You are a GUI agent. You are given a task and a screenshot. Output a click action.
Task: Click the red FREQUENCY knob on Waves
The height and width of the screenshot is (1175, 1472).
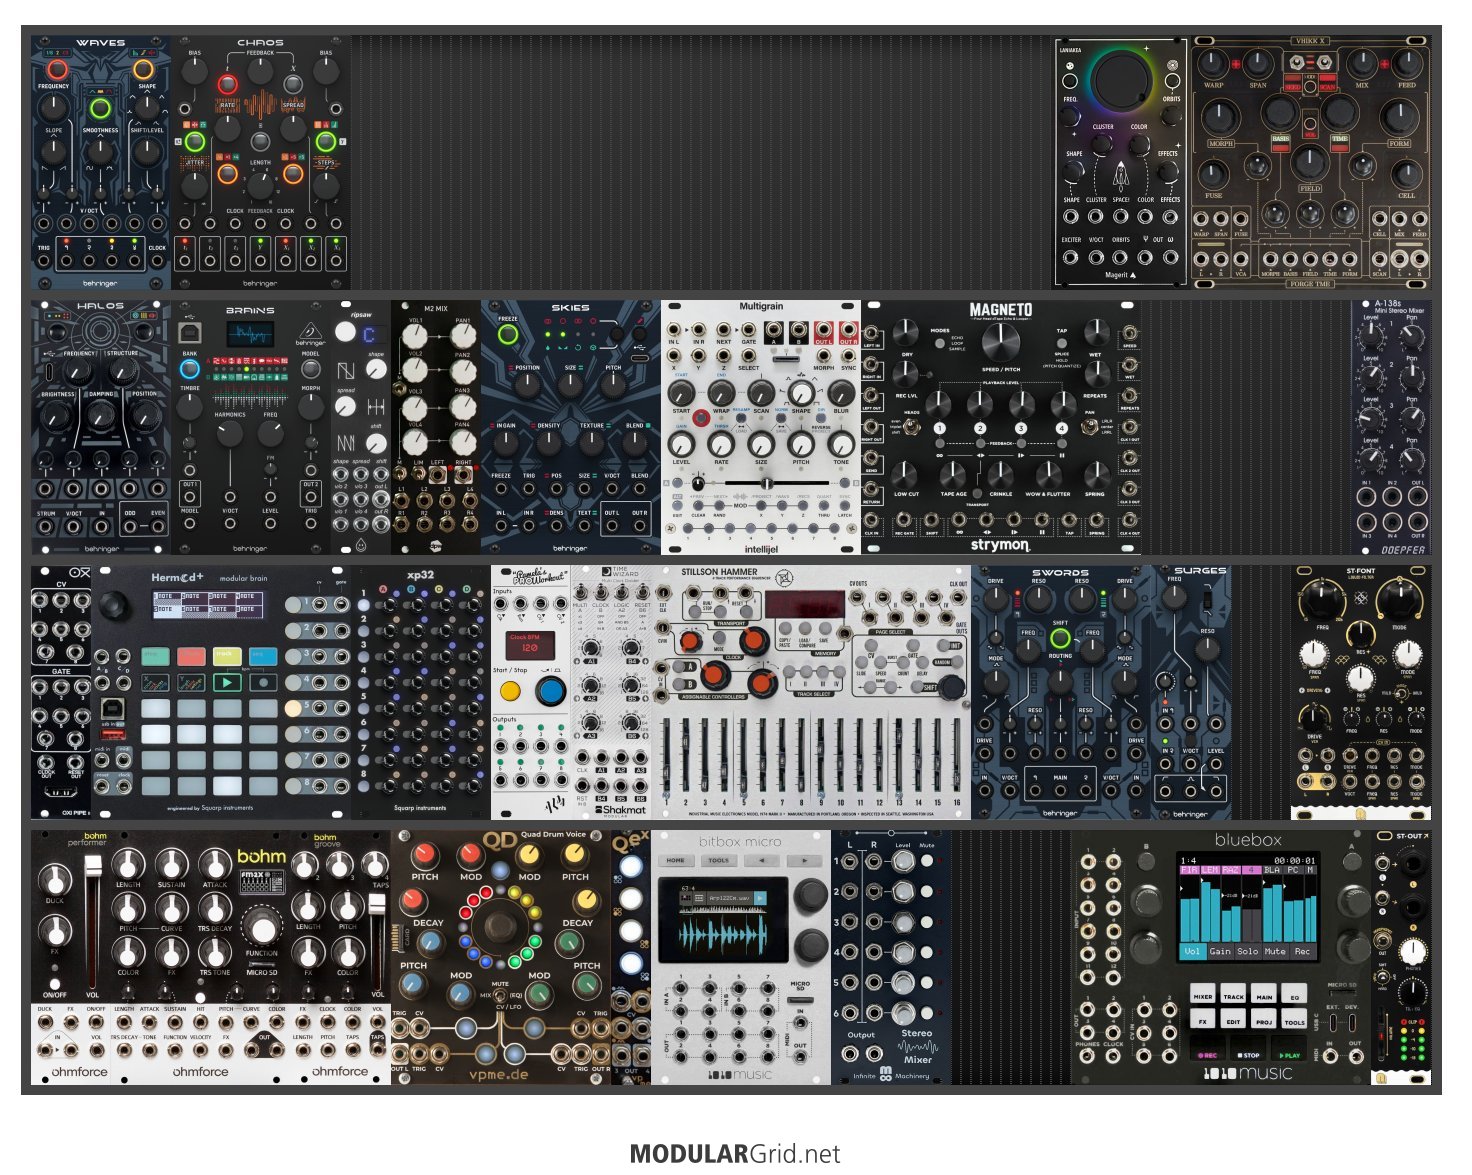coord(56,69)
